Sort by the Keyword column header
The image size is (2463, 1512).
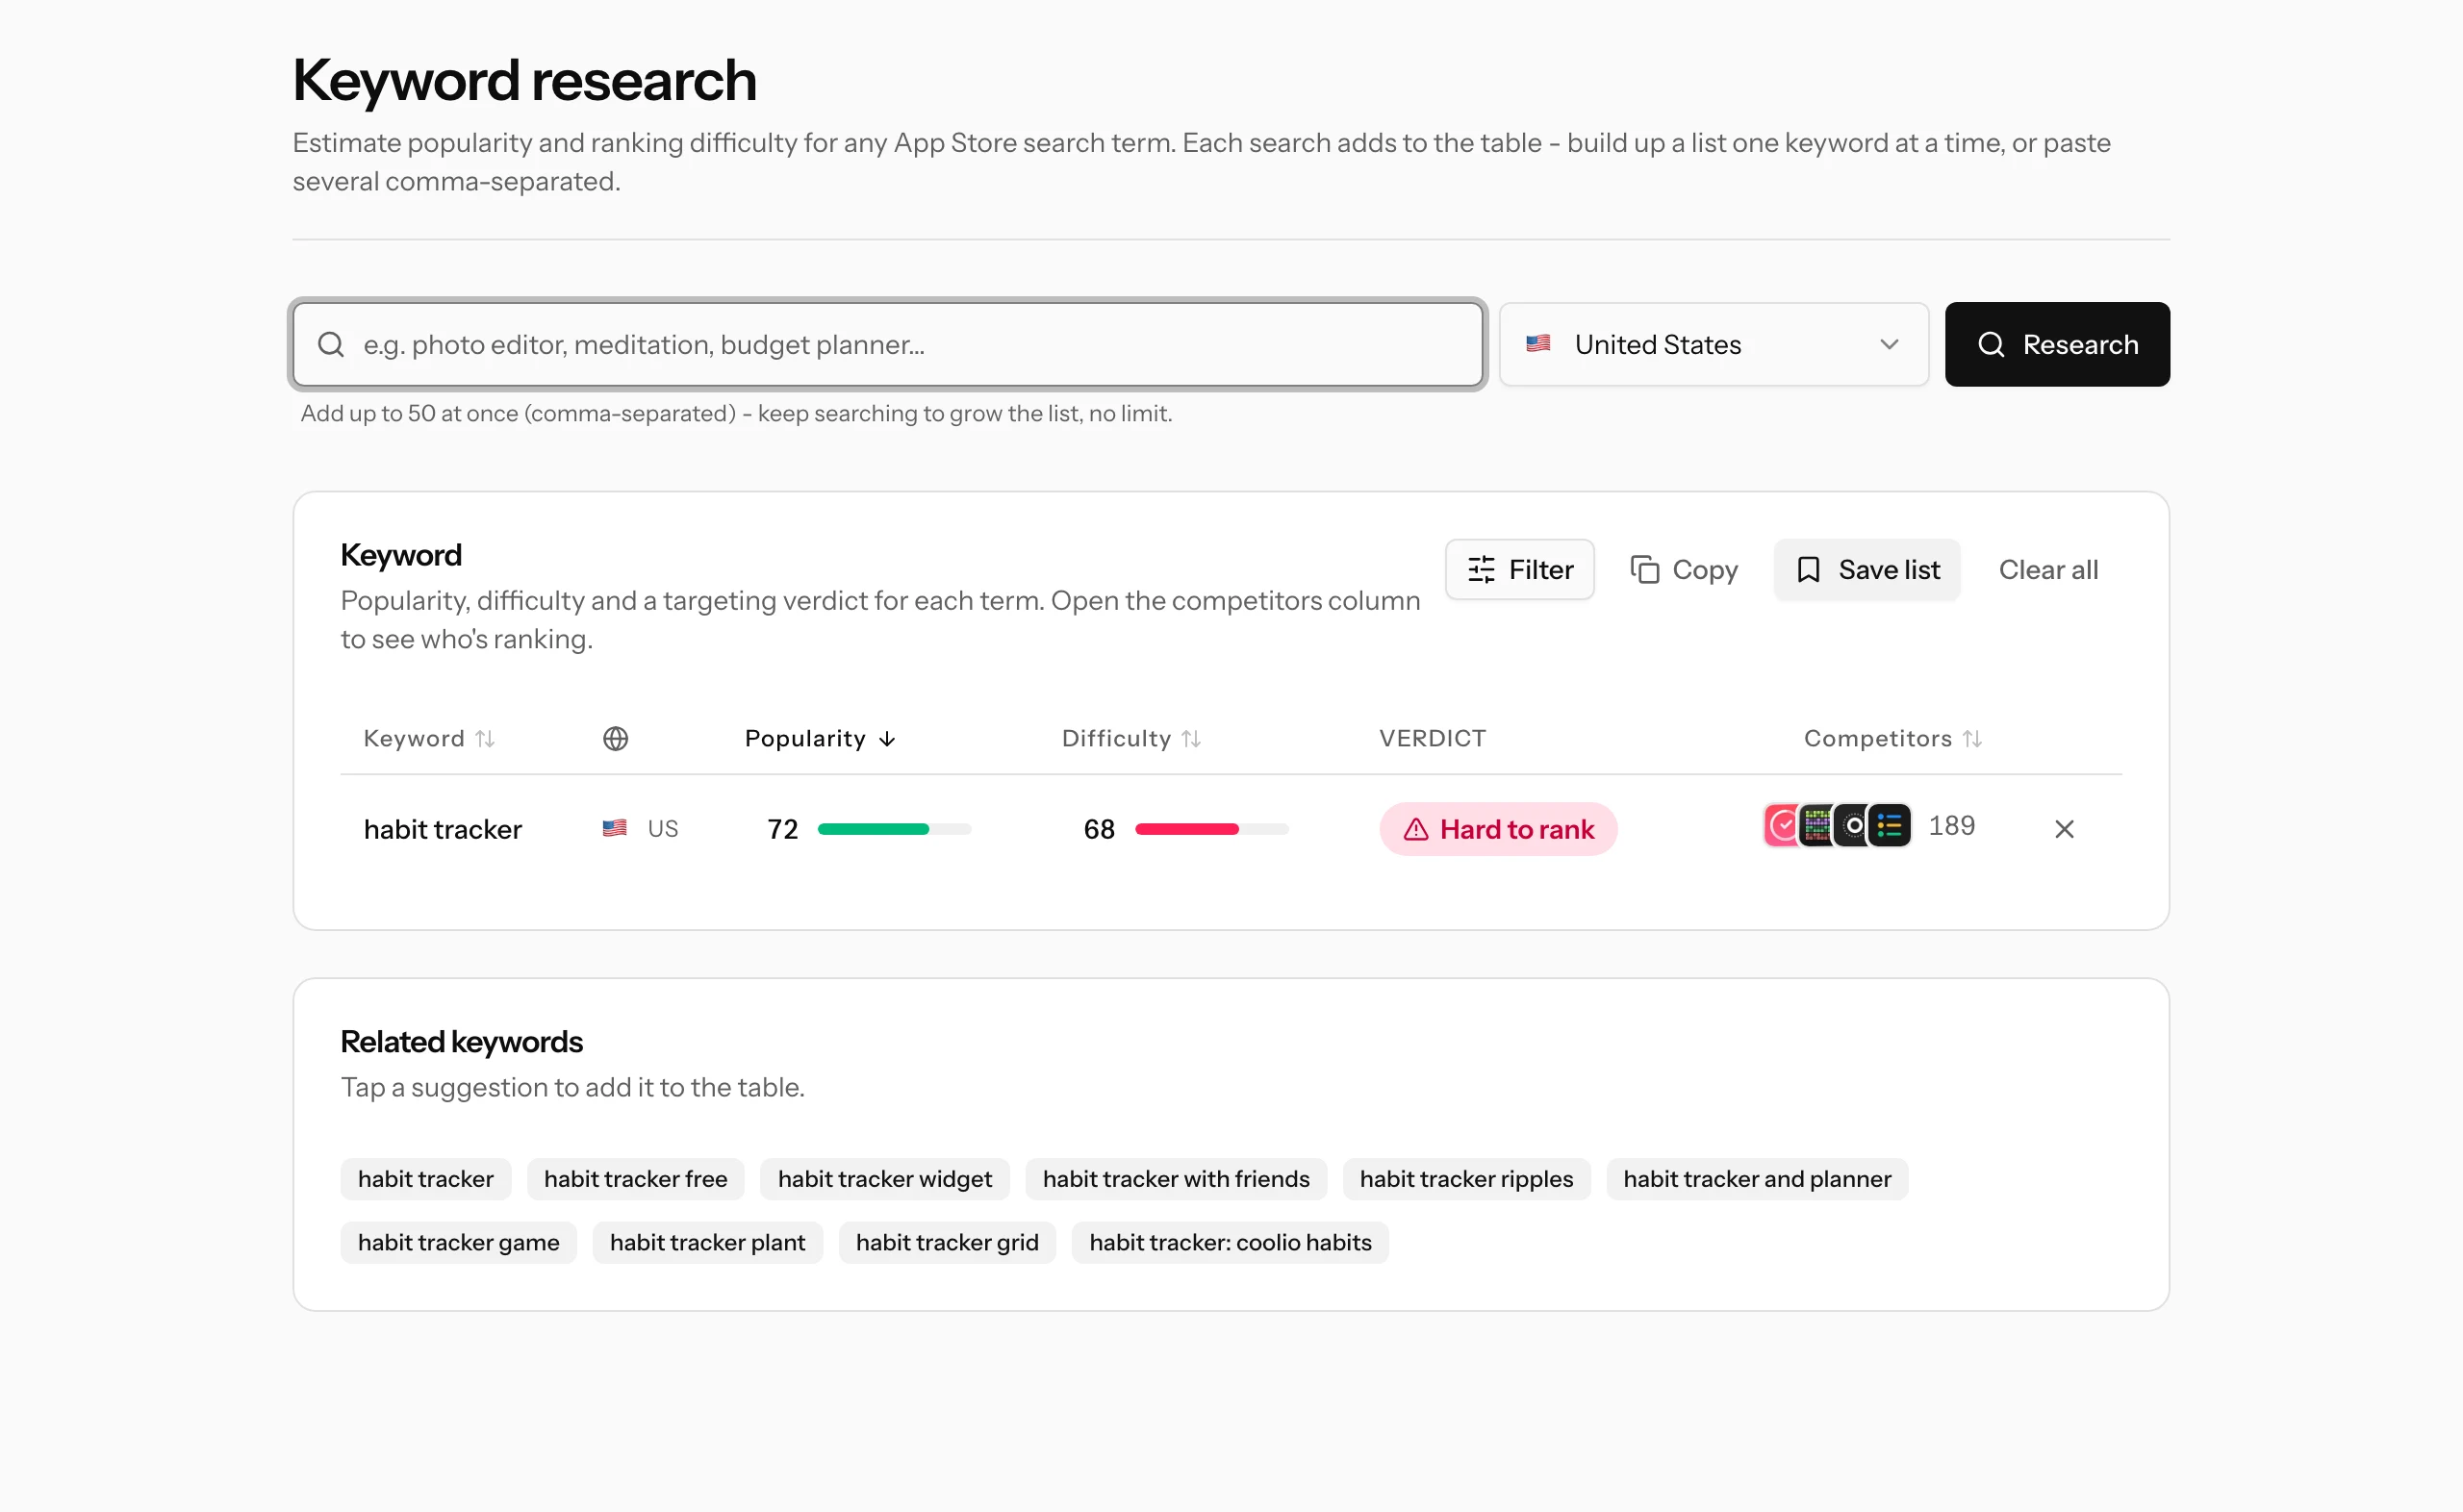coord(429,738)
